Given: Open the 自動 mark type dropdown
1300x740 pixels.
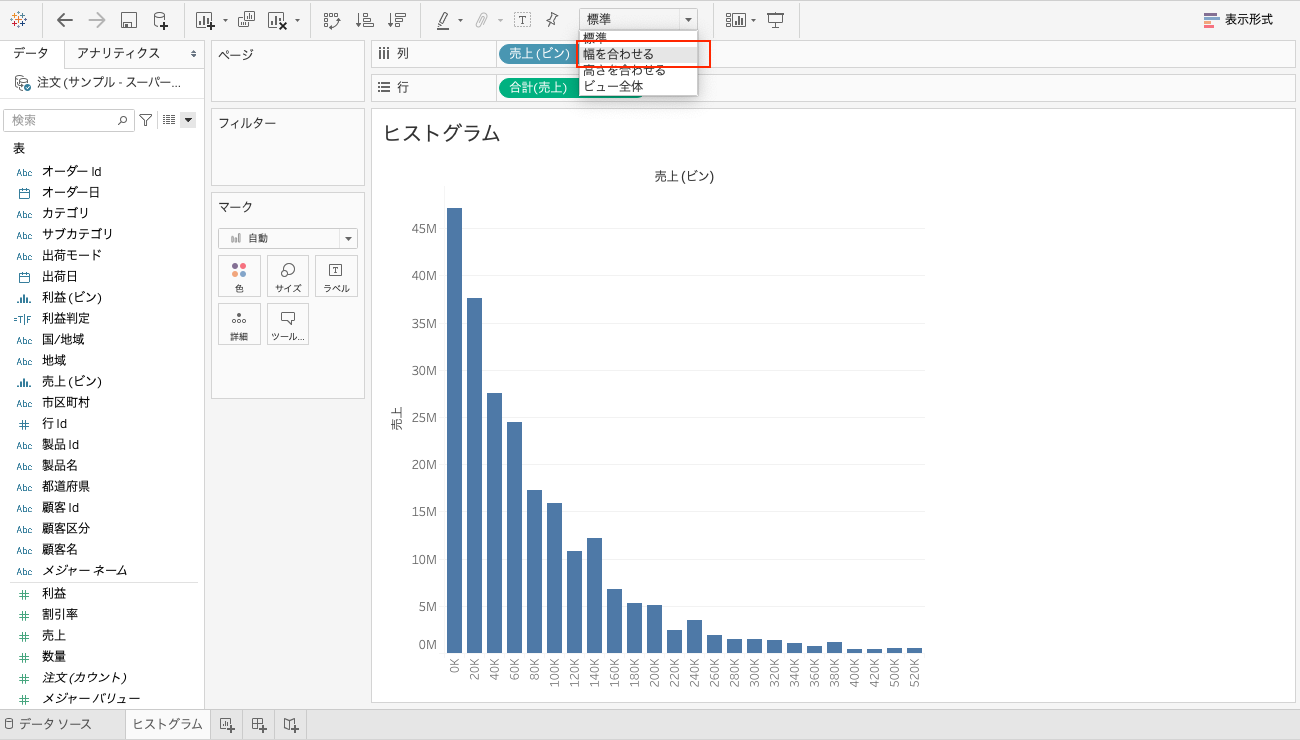Looking at the screenshot, I should pyautogui.click(x=288, y=238).
